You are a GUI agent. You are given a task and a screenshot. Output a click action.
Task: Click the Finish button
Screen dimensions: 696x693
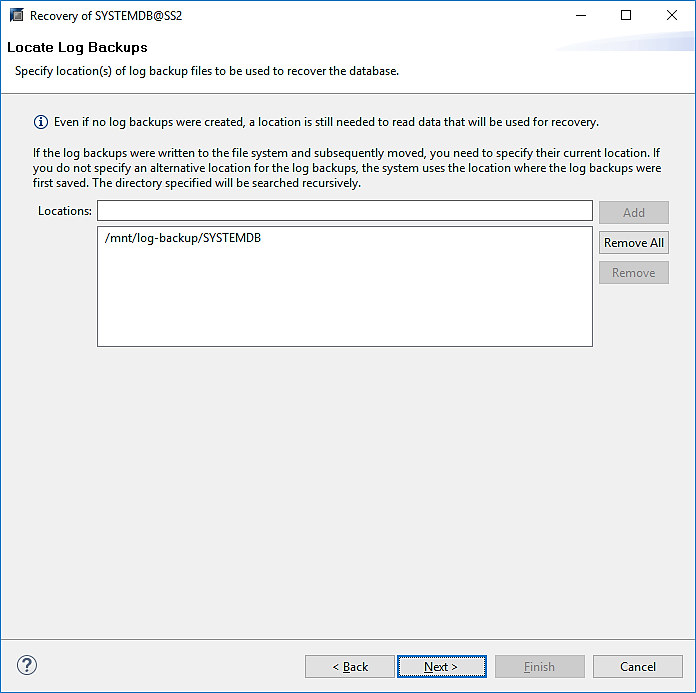539,667
